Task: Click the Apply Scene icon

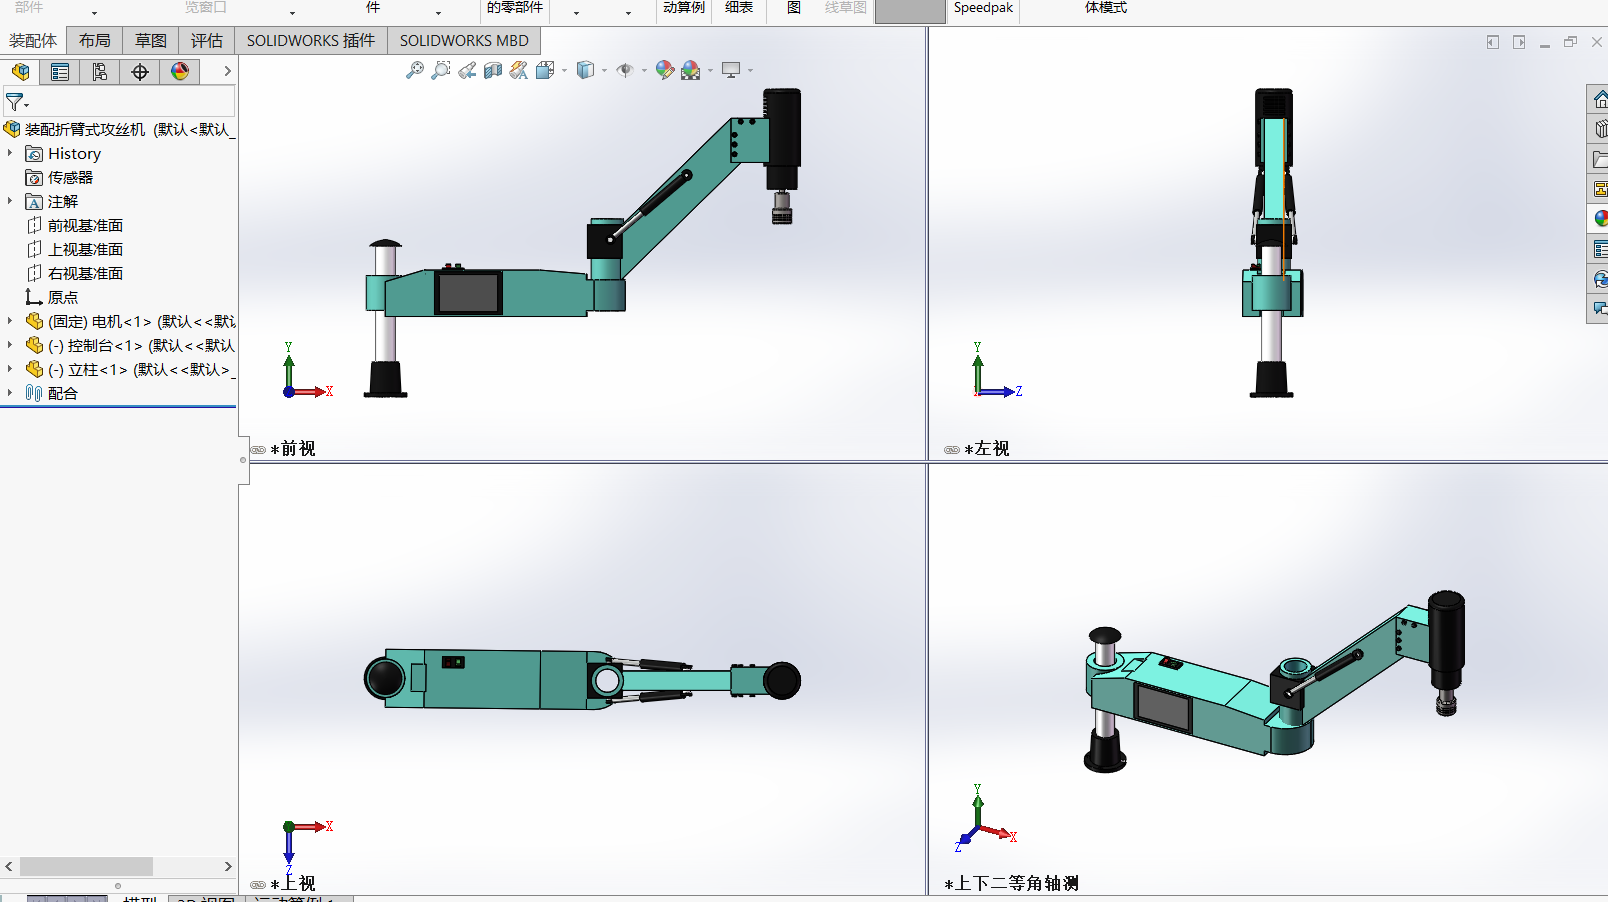Action: coord(690,70)
